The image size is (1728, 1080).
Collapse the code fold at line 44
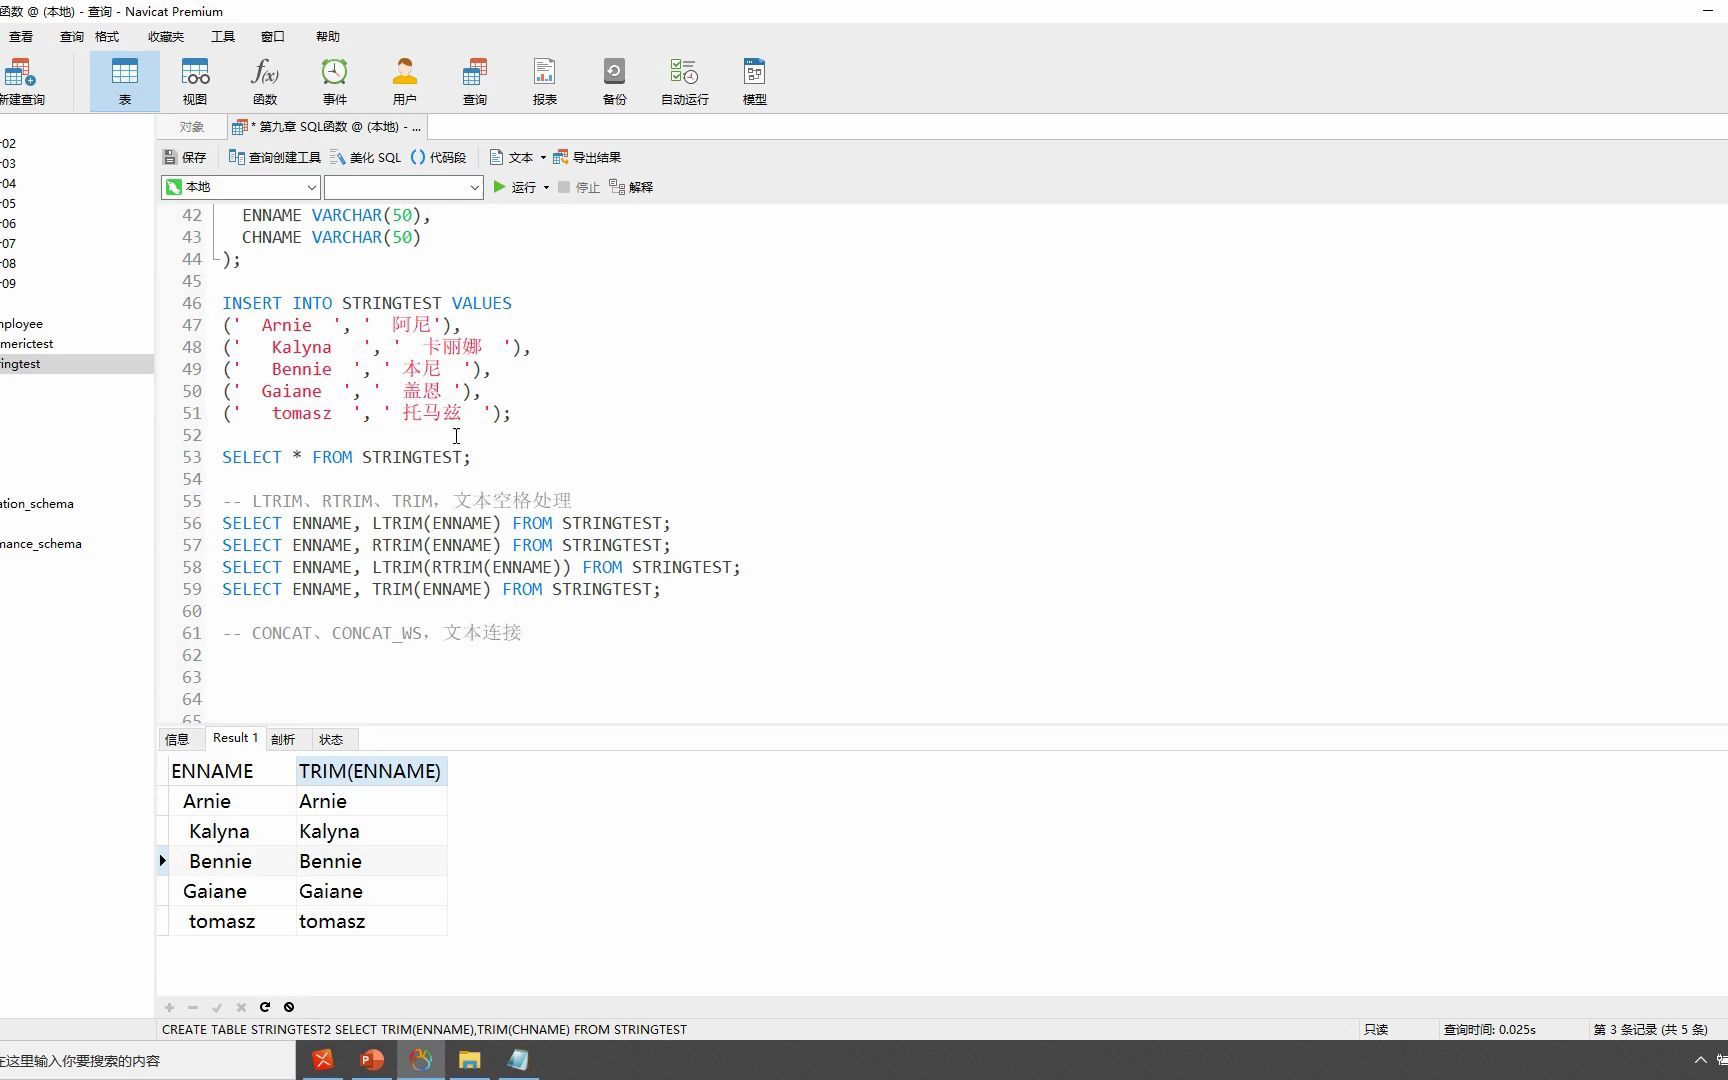coord(215,259)
